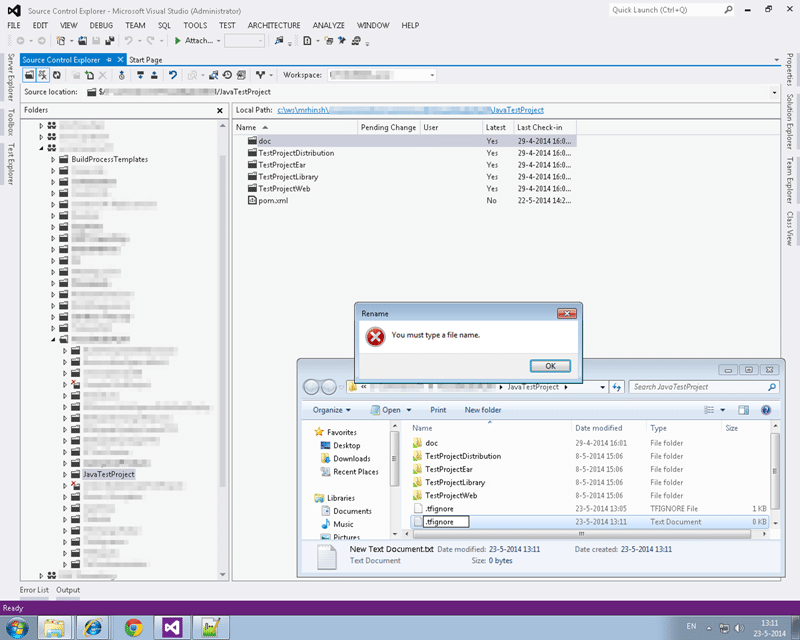Open Organize dropdown in file explorer window

pyautogui.click(x=332, y=410)
